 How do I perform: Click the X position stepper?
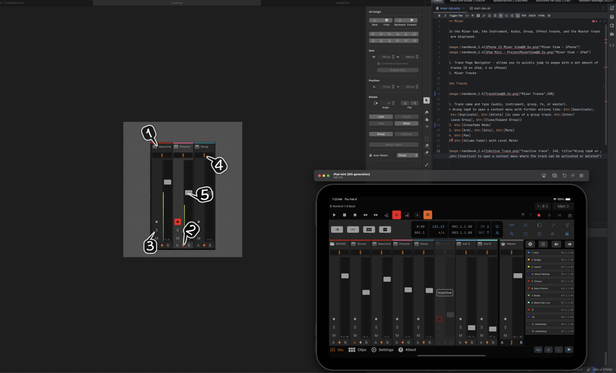393,87
